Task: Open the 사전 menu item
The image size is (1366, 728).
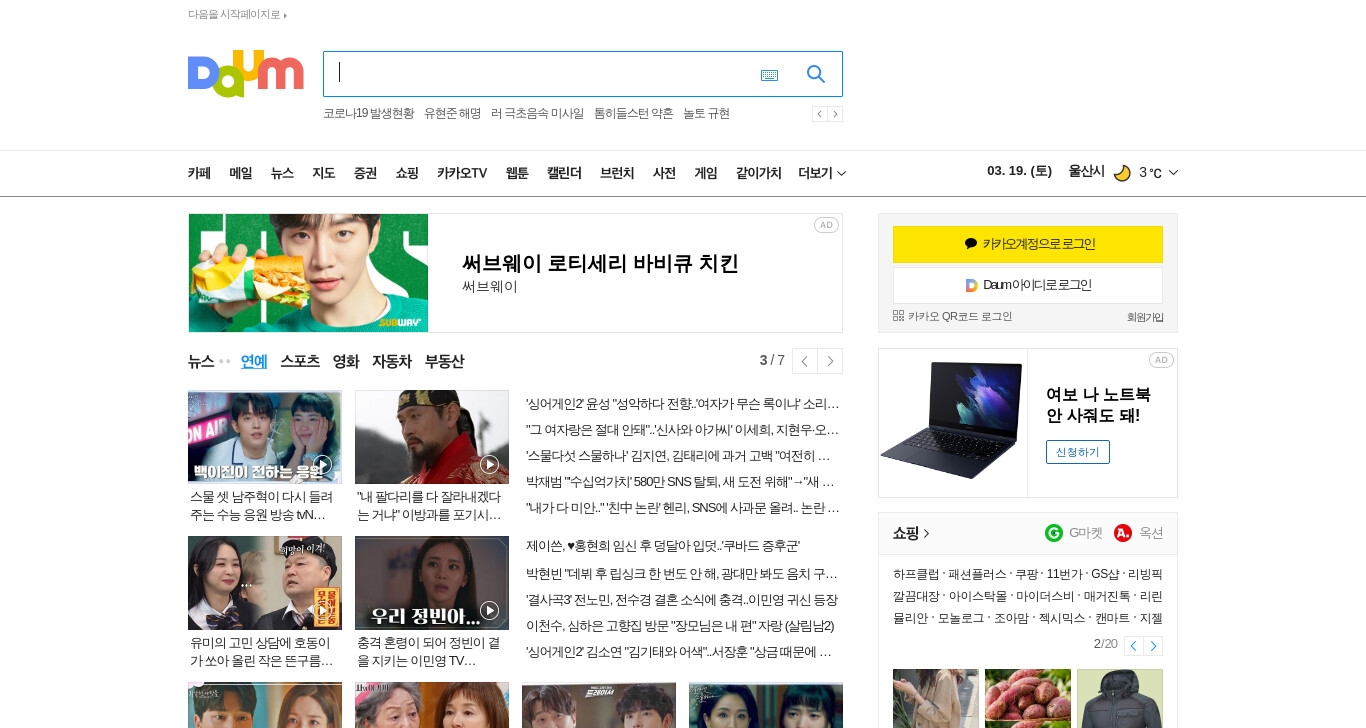Action: pyautogui.click(x=664, y=173)
